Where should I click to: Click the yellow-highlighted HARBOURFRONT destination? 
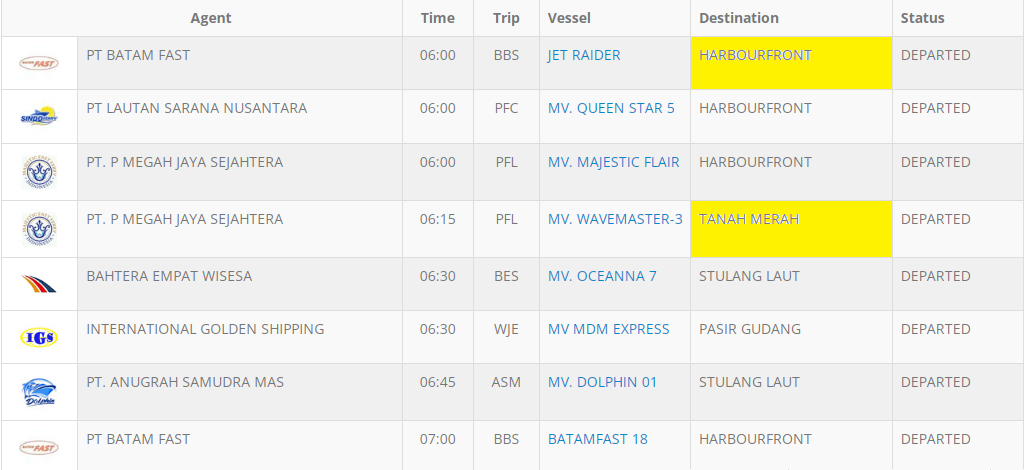755,55
